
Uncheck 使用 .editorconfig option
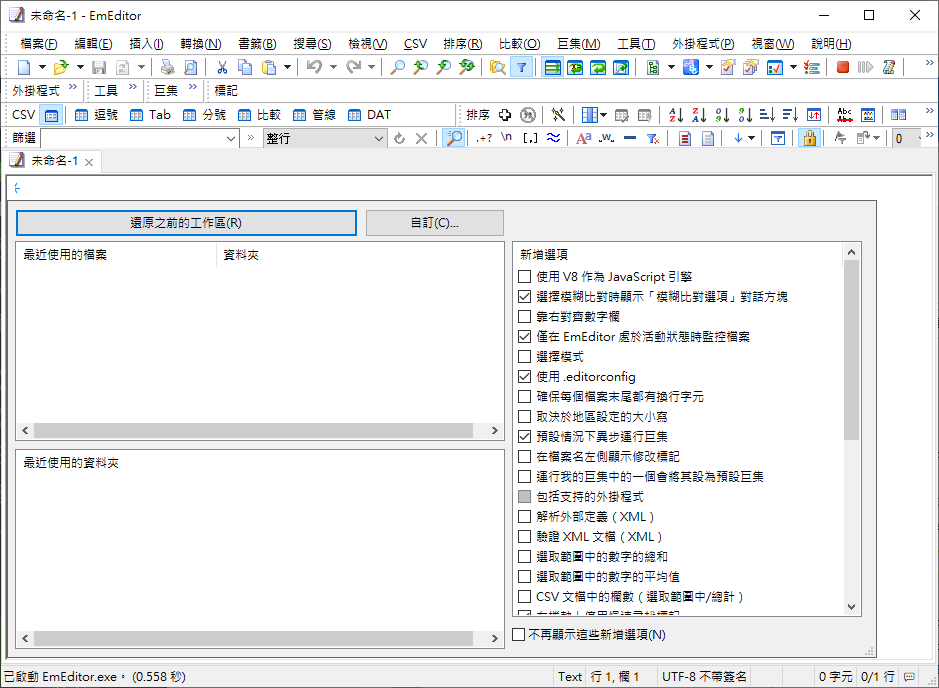tap(525, 377)
